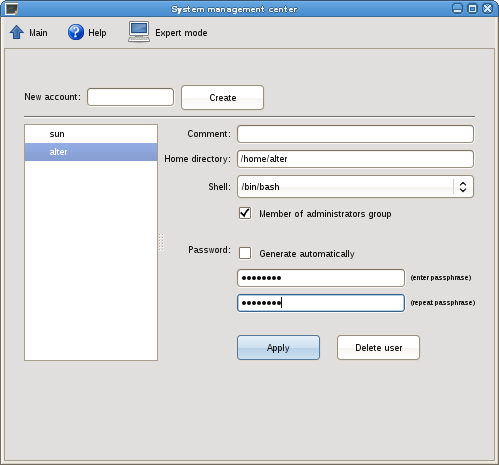Click the Main up-arrow icon

point(17,33)
